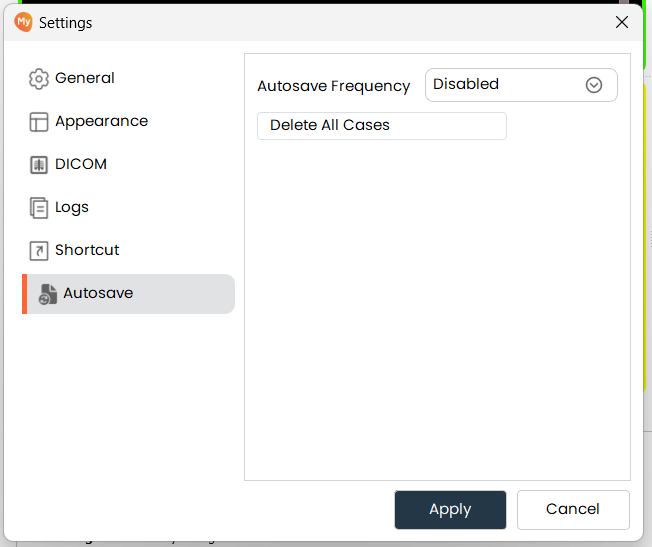The image size is (652, 547).
Task: Click the arrow icon beside Shortcut
Action: pos(39,251)
